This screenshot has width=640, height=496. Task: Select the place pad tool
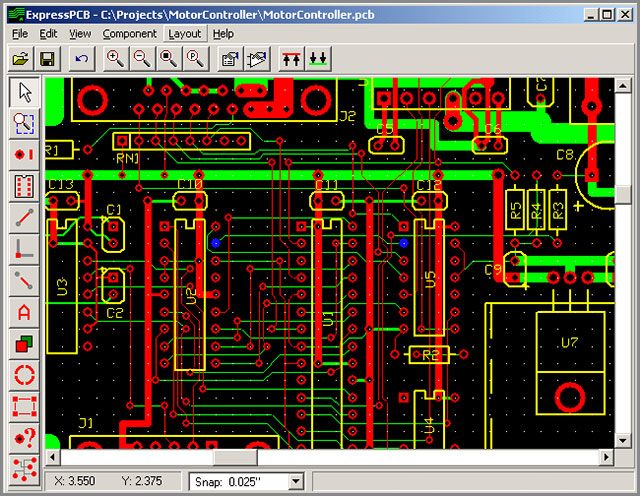point(24,154)
